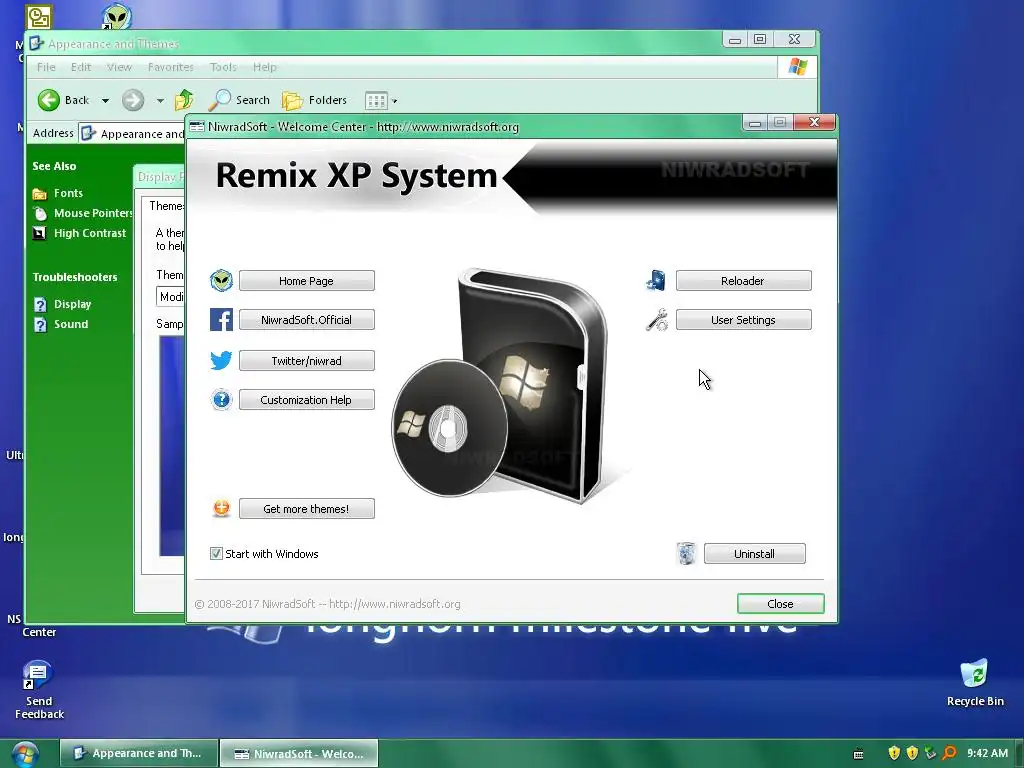Screen dimensions: 1024x768
Task: Open the Sound troubleshooter link
Action: click(71, 324)
